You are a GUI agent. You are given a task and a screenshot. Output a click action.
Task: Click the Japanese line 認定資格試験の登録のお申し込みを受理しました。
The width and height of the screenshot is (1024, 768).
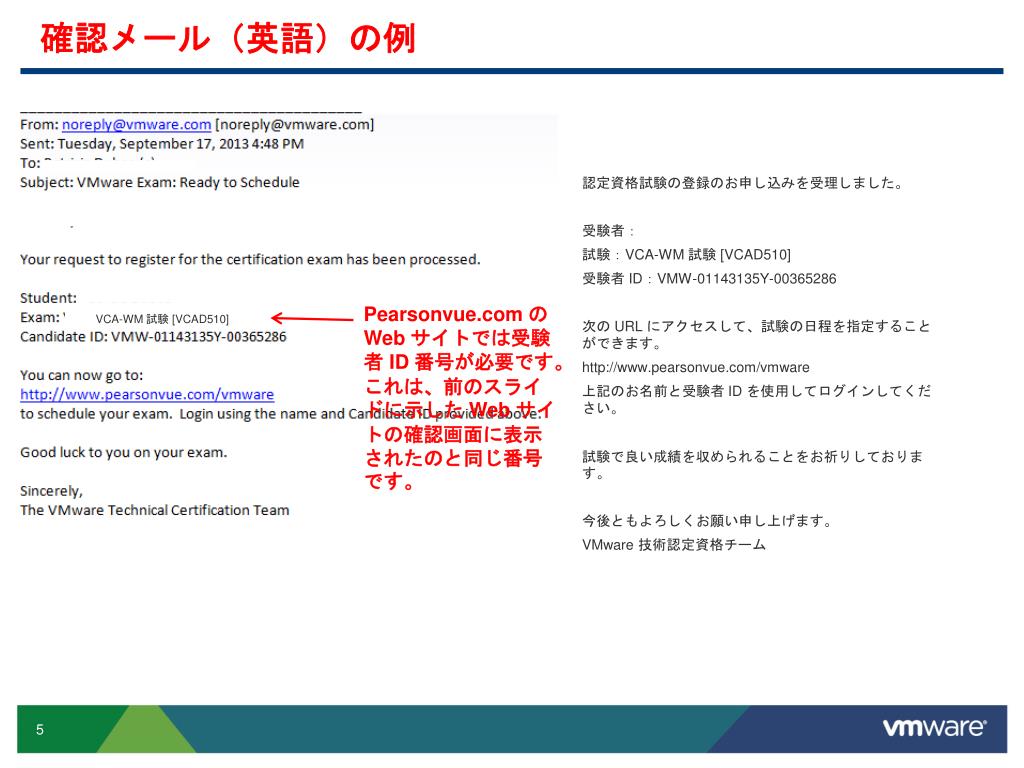click(743, 183)
